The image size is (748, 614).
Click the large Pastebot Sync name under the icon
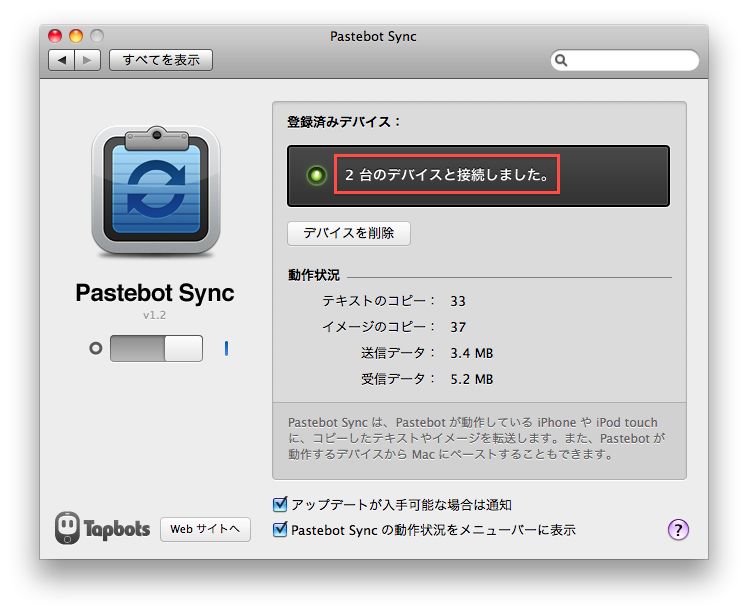[x=155, y=293]
